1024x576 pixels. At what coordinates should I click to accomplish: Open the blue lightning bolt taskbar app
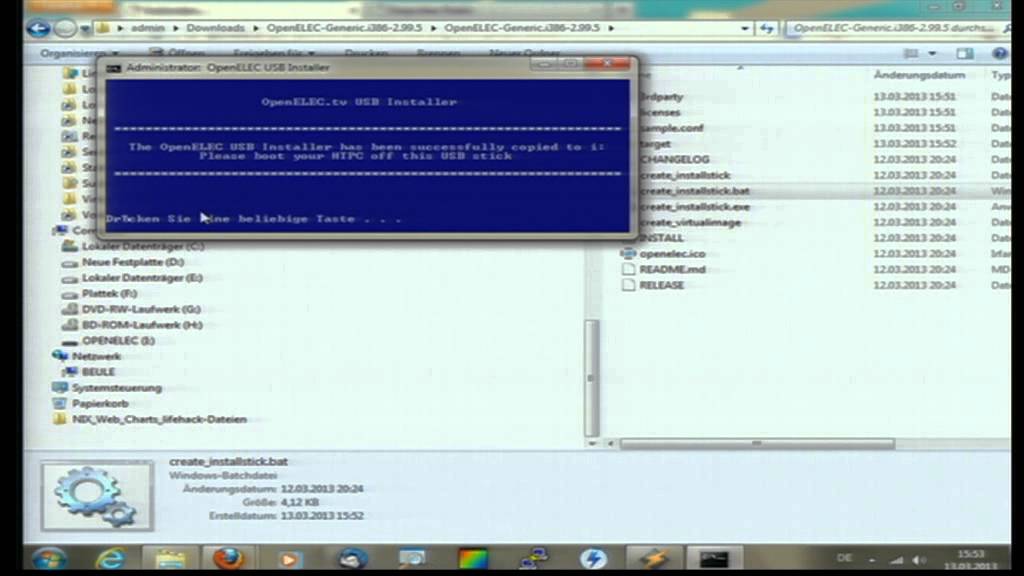click(x=593, y=559)
